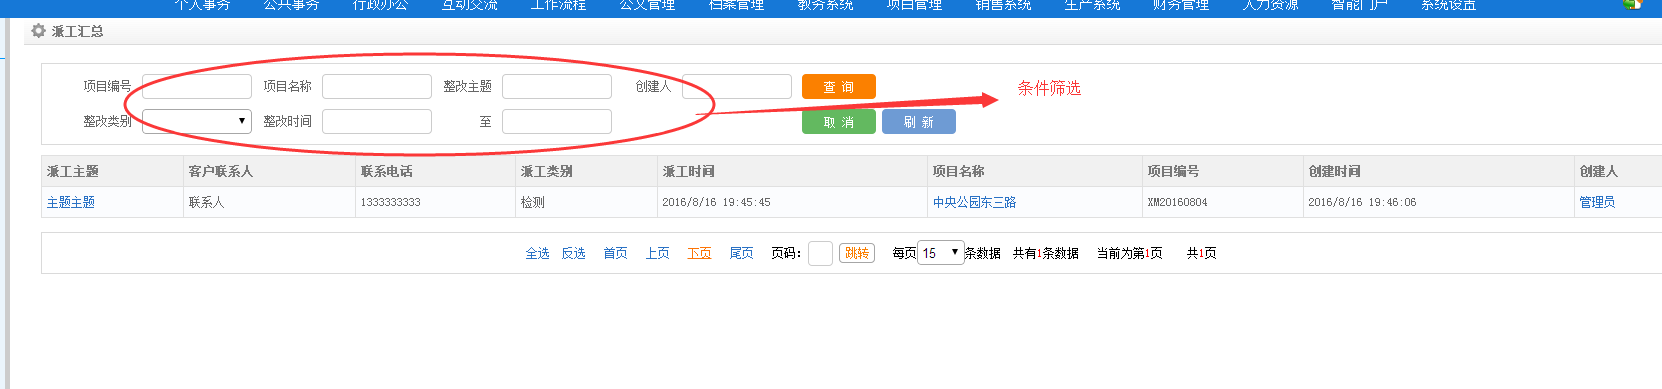Open the 整改类别 dropdown

197,121
